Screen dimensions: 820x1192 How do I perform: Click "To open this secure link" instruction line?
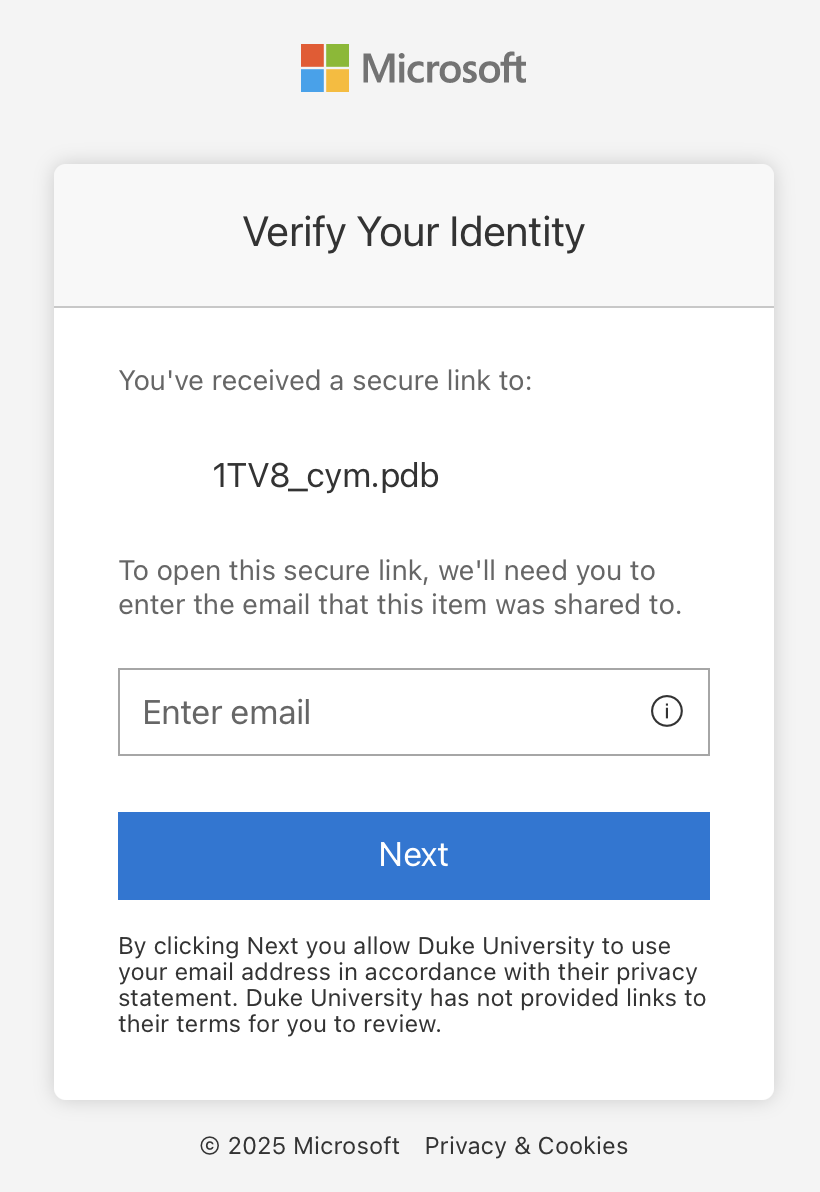tap(387, 571)
